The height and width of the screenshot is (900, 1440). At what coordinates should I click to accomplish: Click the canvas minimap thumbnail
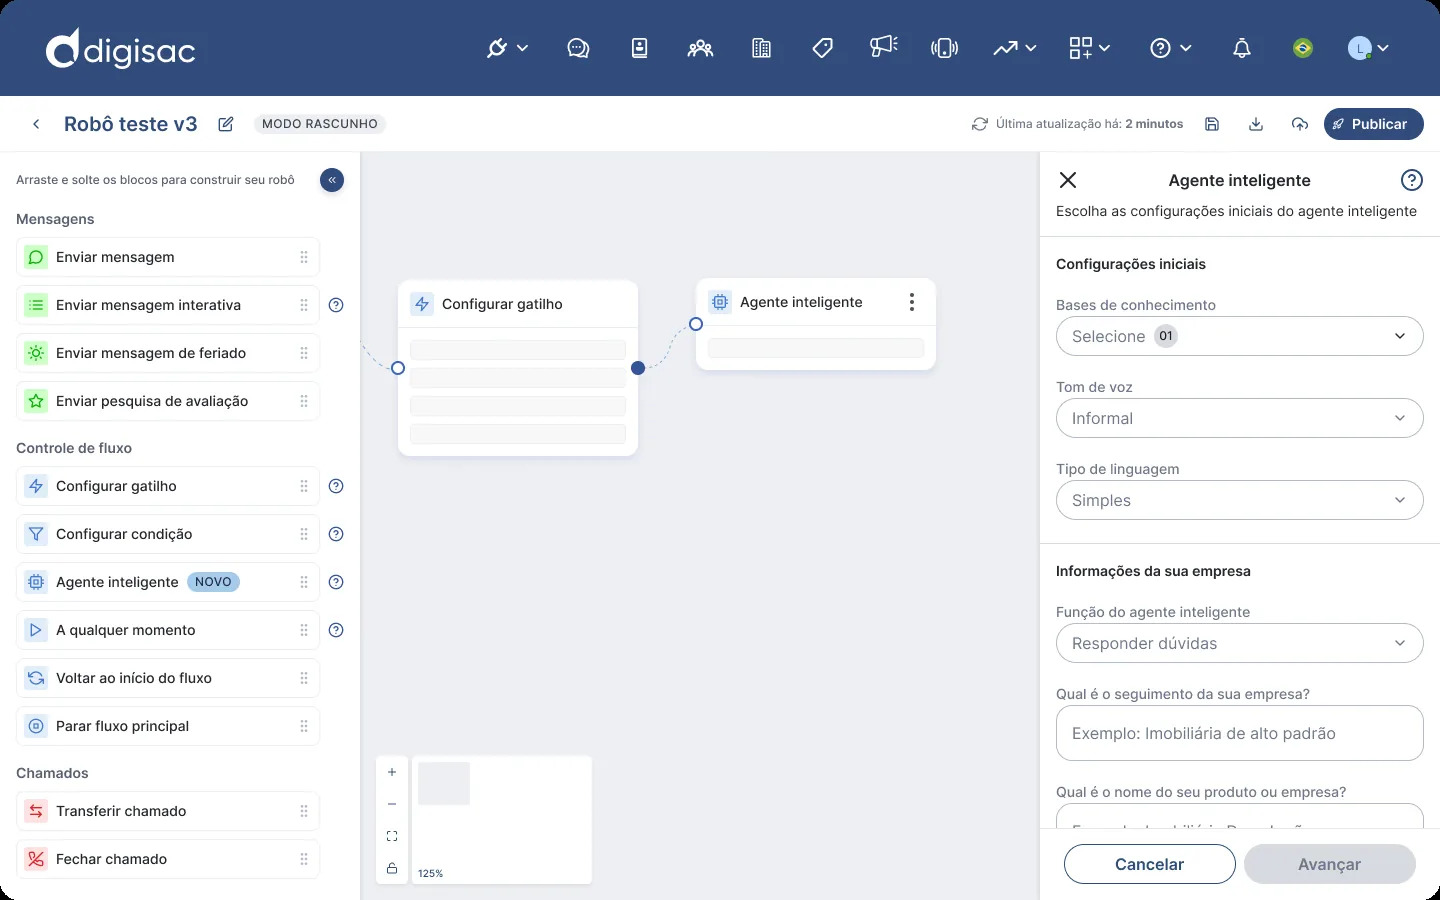click(x=502, y=820)
